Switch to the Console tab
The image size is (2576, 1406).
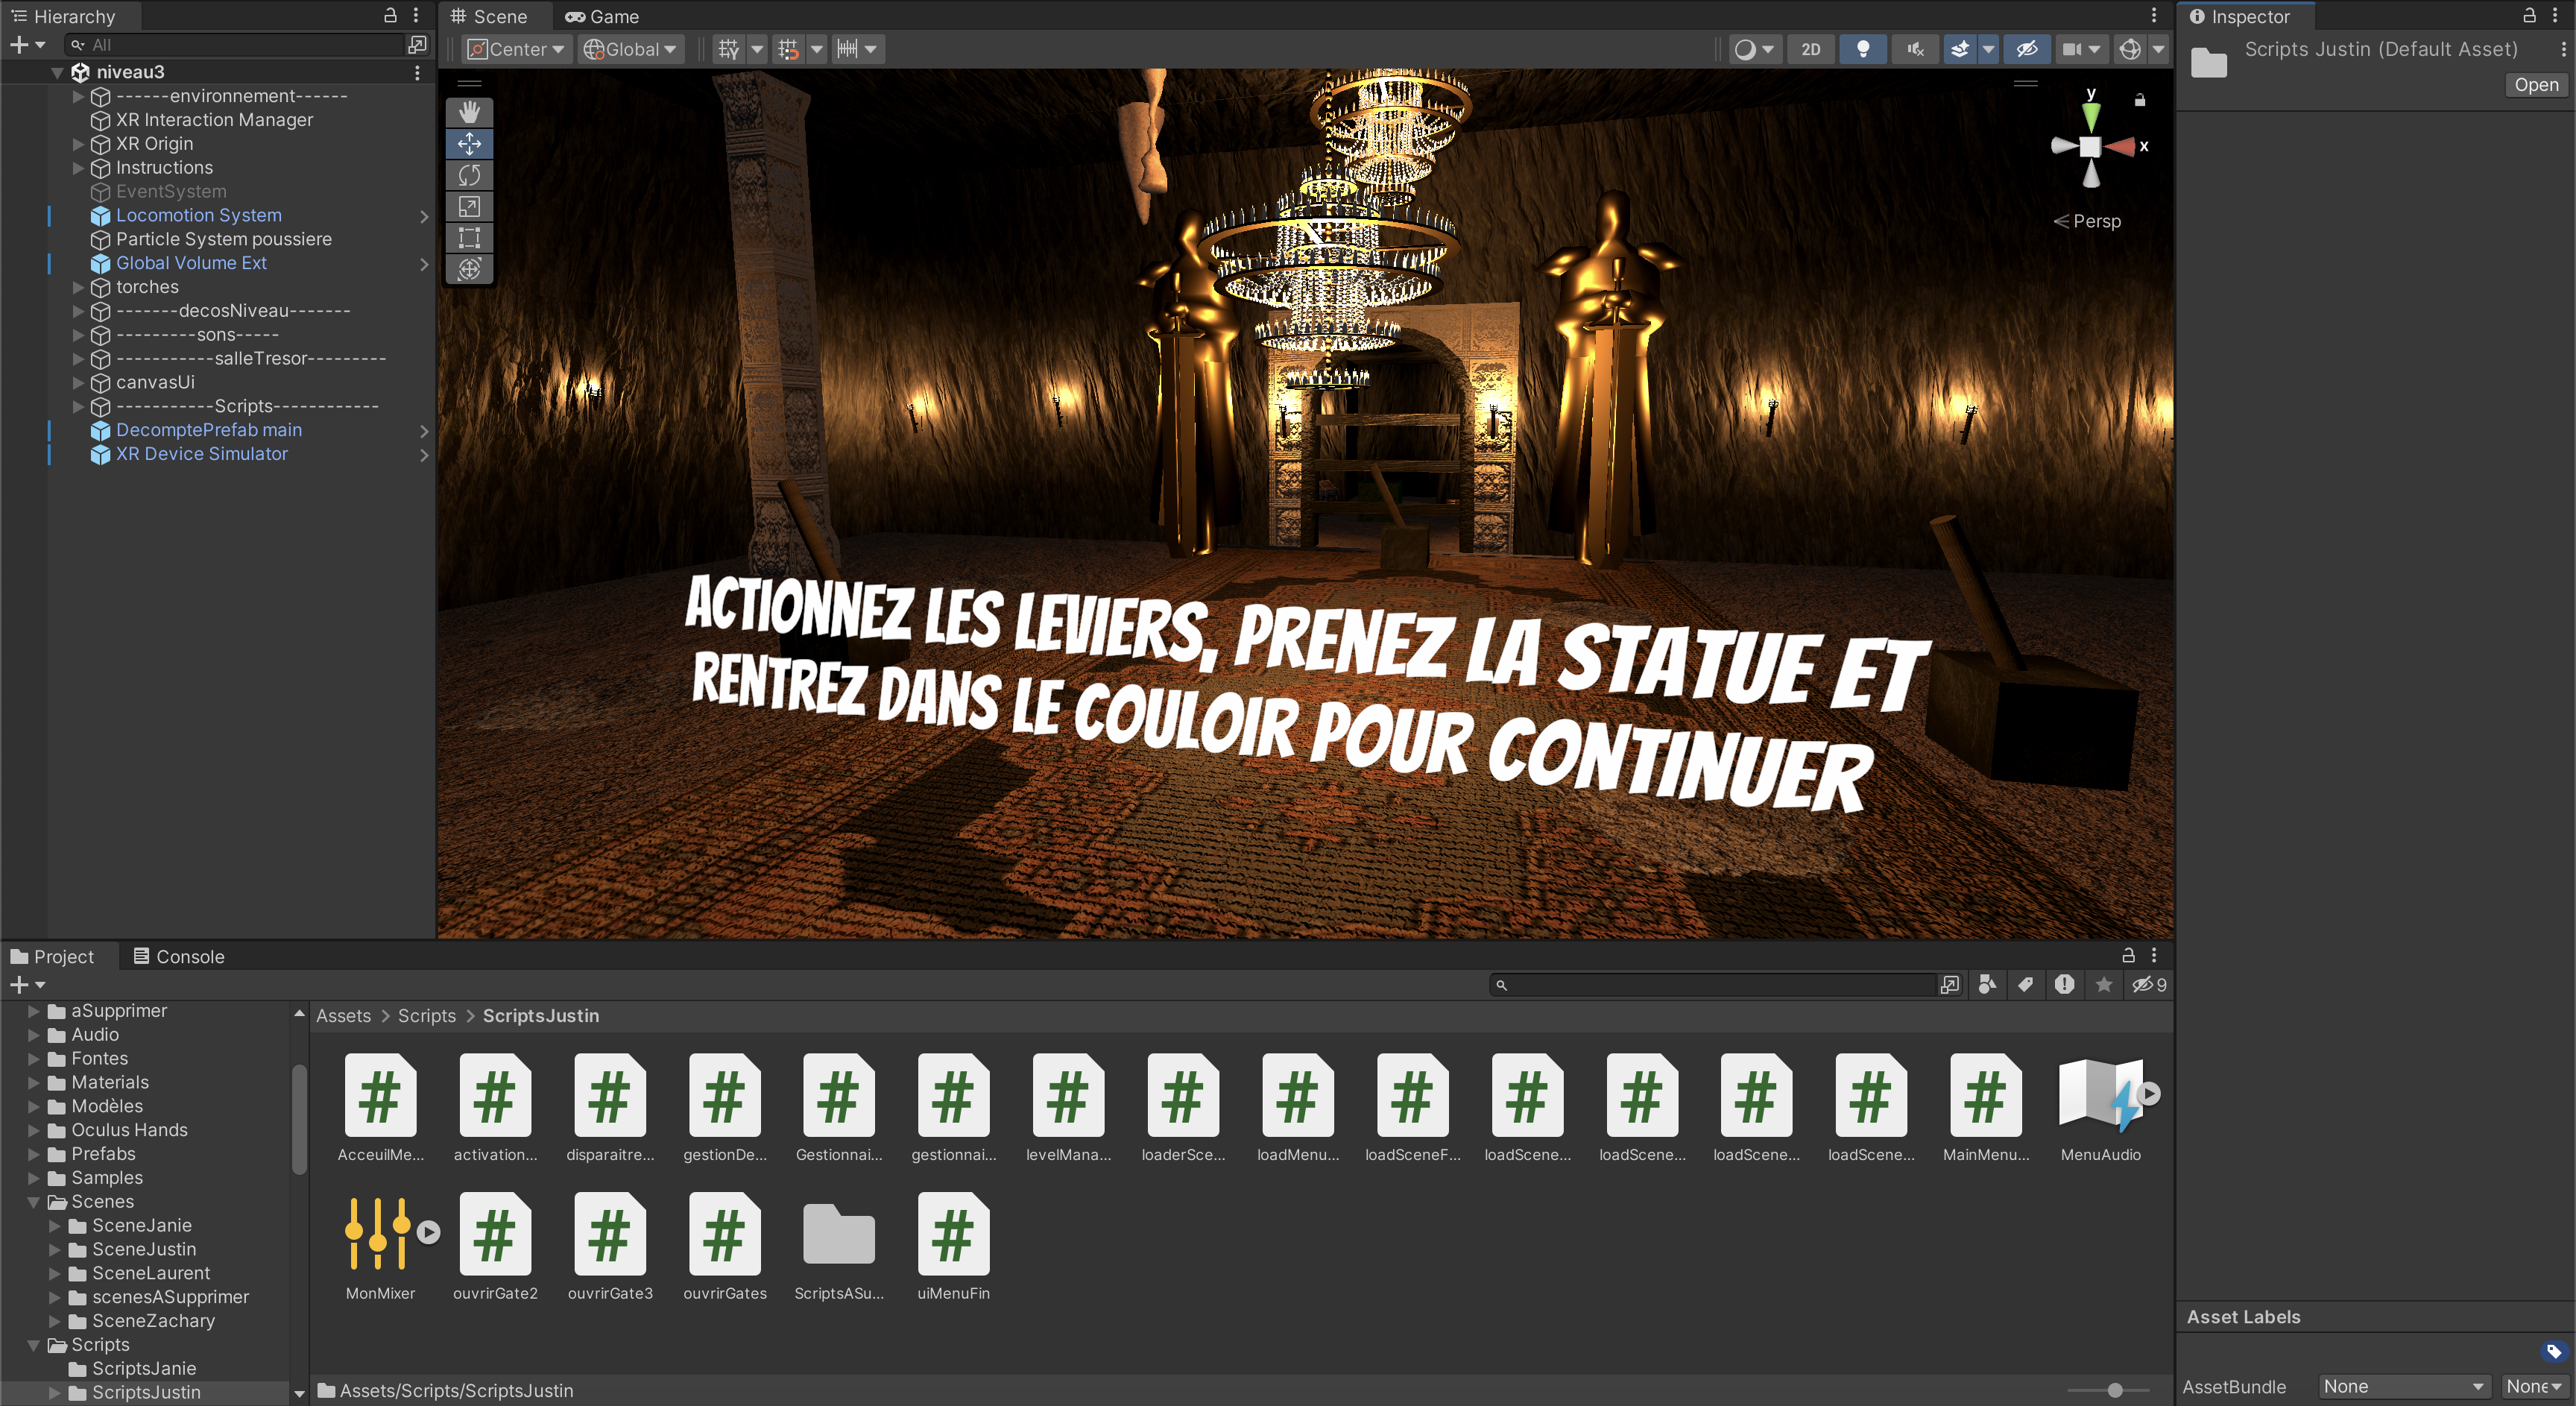pyautogui.click(x=179, y=956)
